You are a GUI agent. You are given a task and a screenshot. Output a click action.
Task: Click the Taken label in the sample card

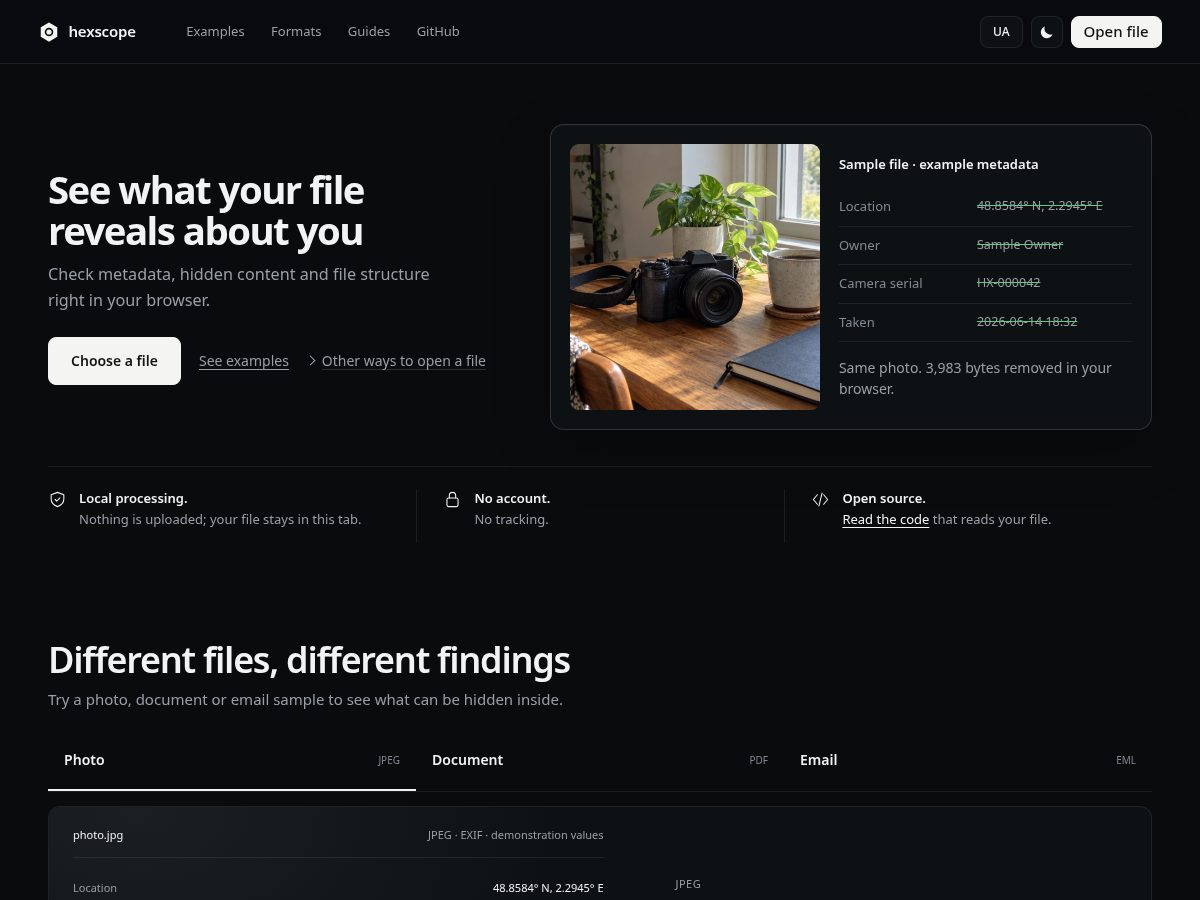pos(857,323)
